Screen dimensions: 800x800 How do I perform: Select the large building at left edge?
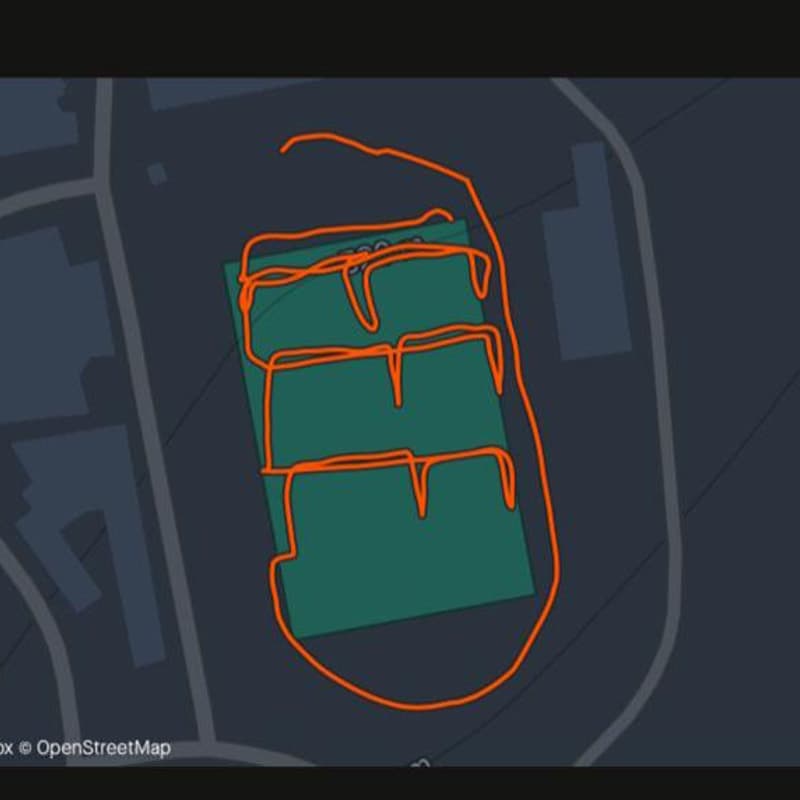51,327
